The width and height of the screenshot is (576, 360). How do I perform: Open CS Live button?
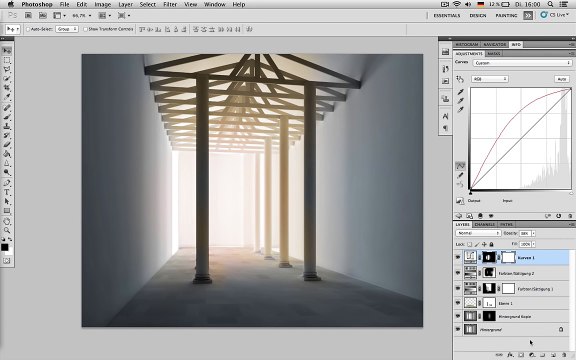(x=555, y=15)
